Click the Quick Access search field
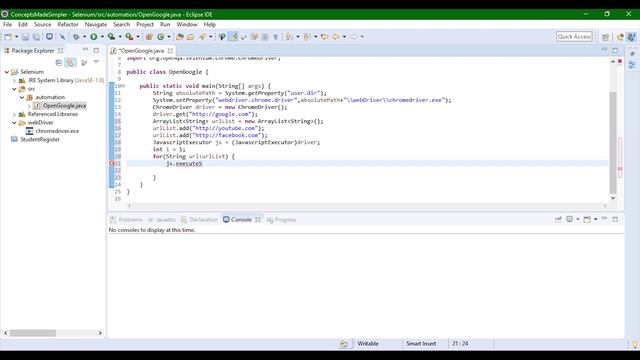The width and height of the screenshot is (640, 360). (574, 37)
